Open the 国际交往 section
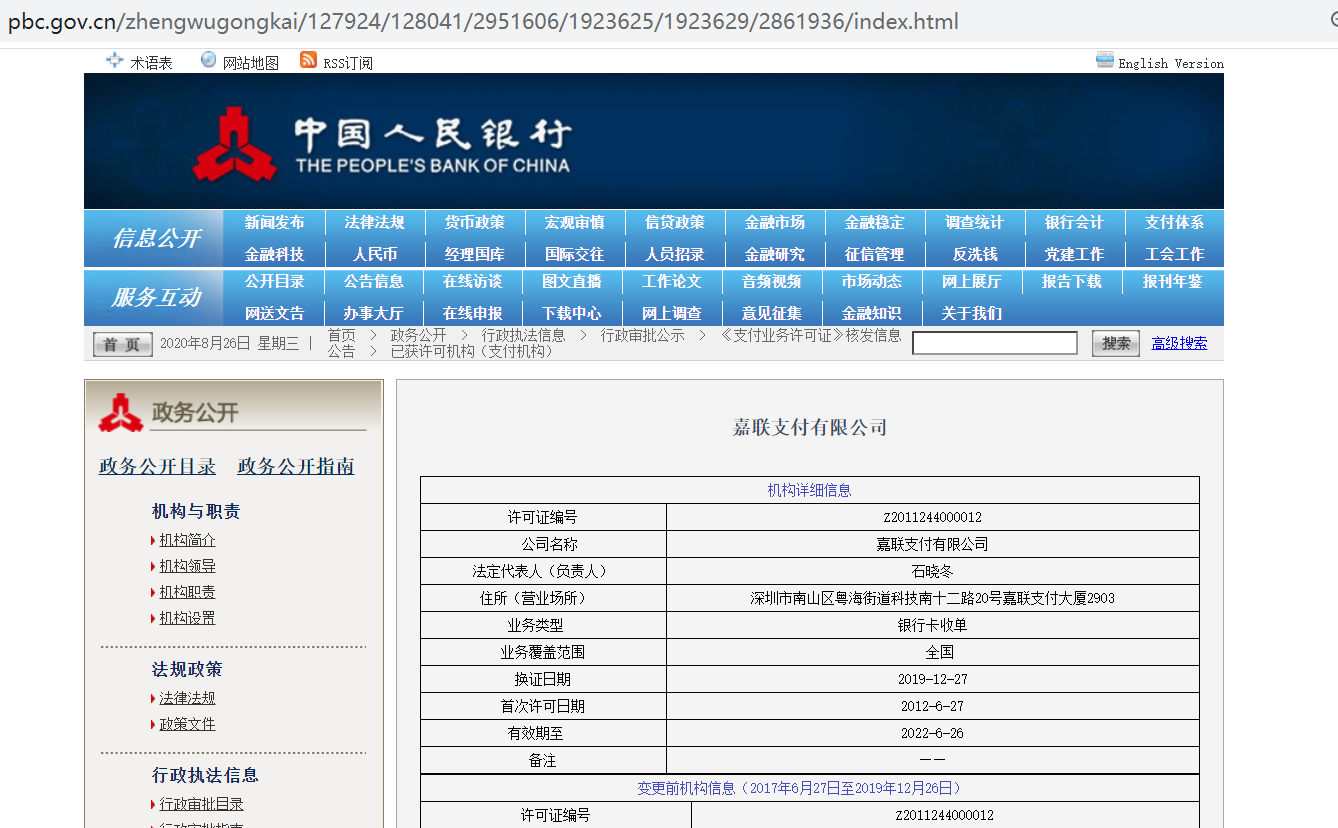 click(x=574, y=254)
